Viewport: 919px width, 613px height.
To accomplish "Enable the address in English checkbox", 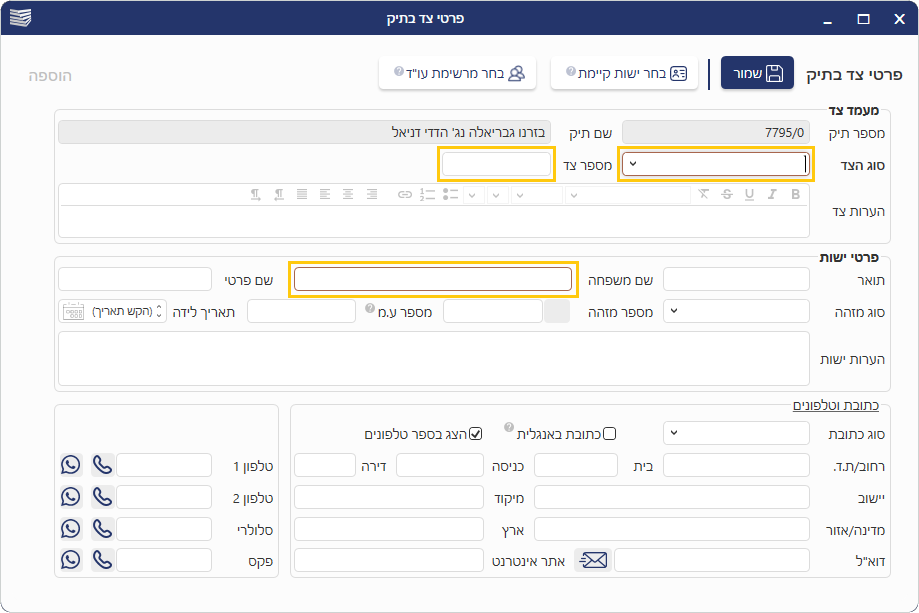I will pyautogui.click(x=609, y=433).
